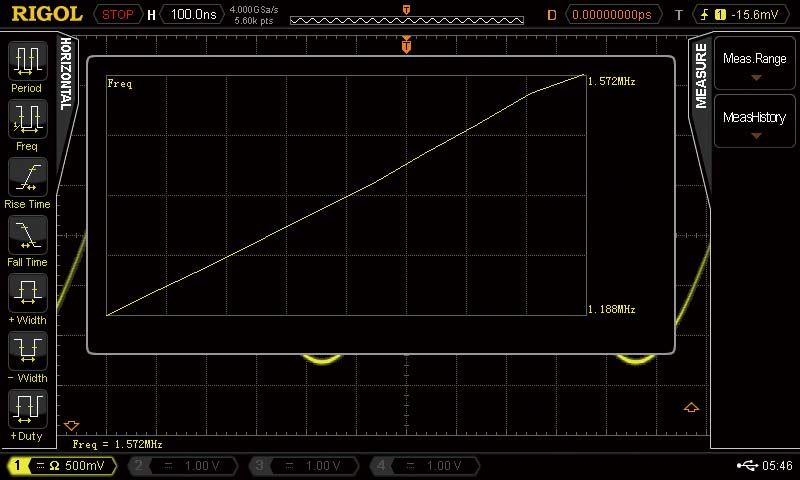Select the +Duty measurement icon
800x480 pixels.
click(x=28, y=410)
